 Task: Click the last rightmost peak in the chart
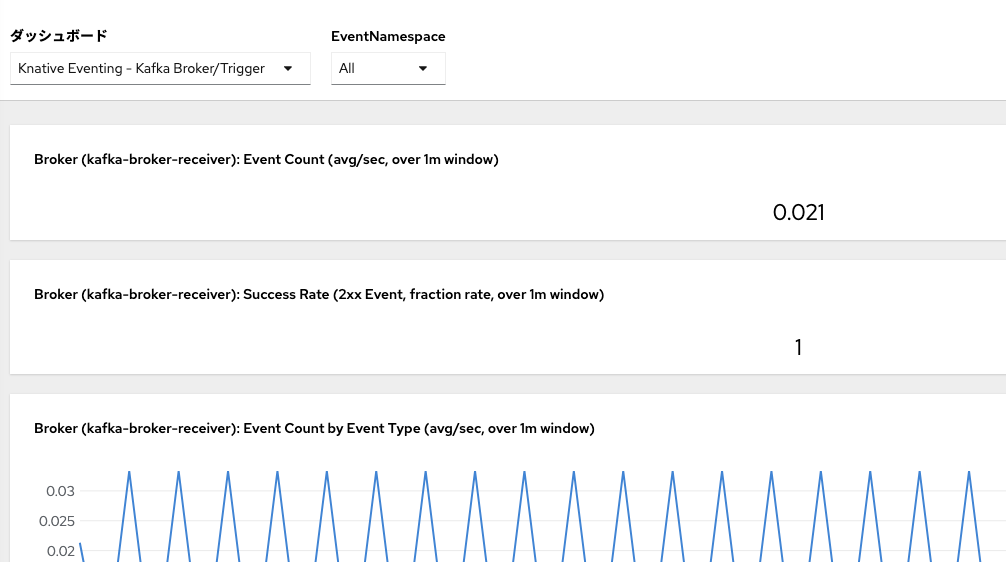pyautogui.click(x=968, y=472)
